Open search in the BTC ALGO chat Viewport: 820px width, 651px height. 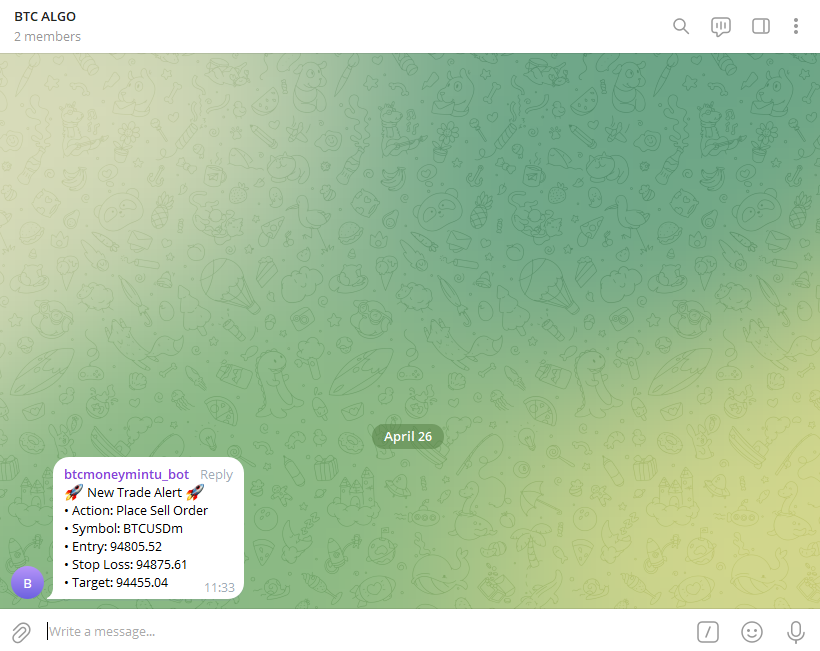click(680, 26)
